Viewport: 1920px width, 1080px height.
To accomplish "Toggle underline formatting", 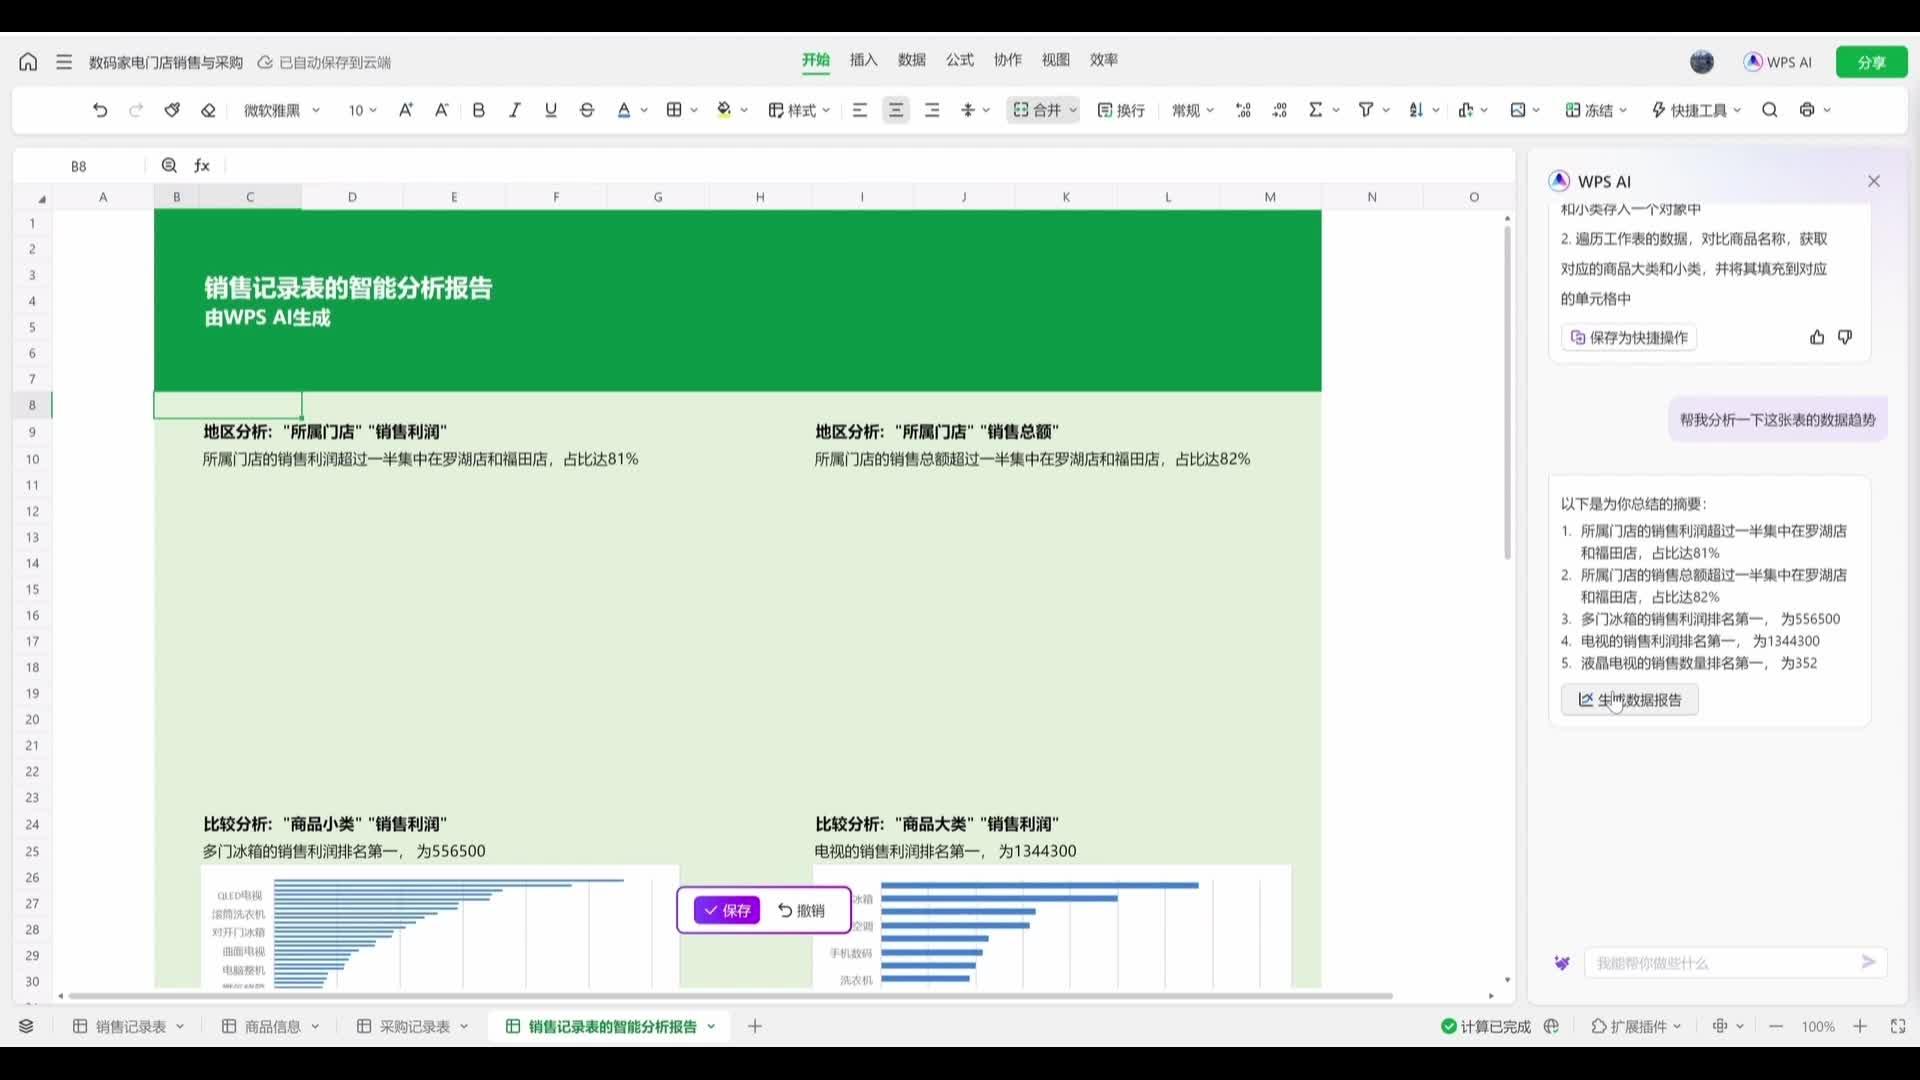I will click(550, 110).
